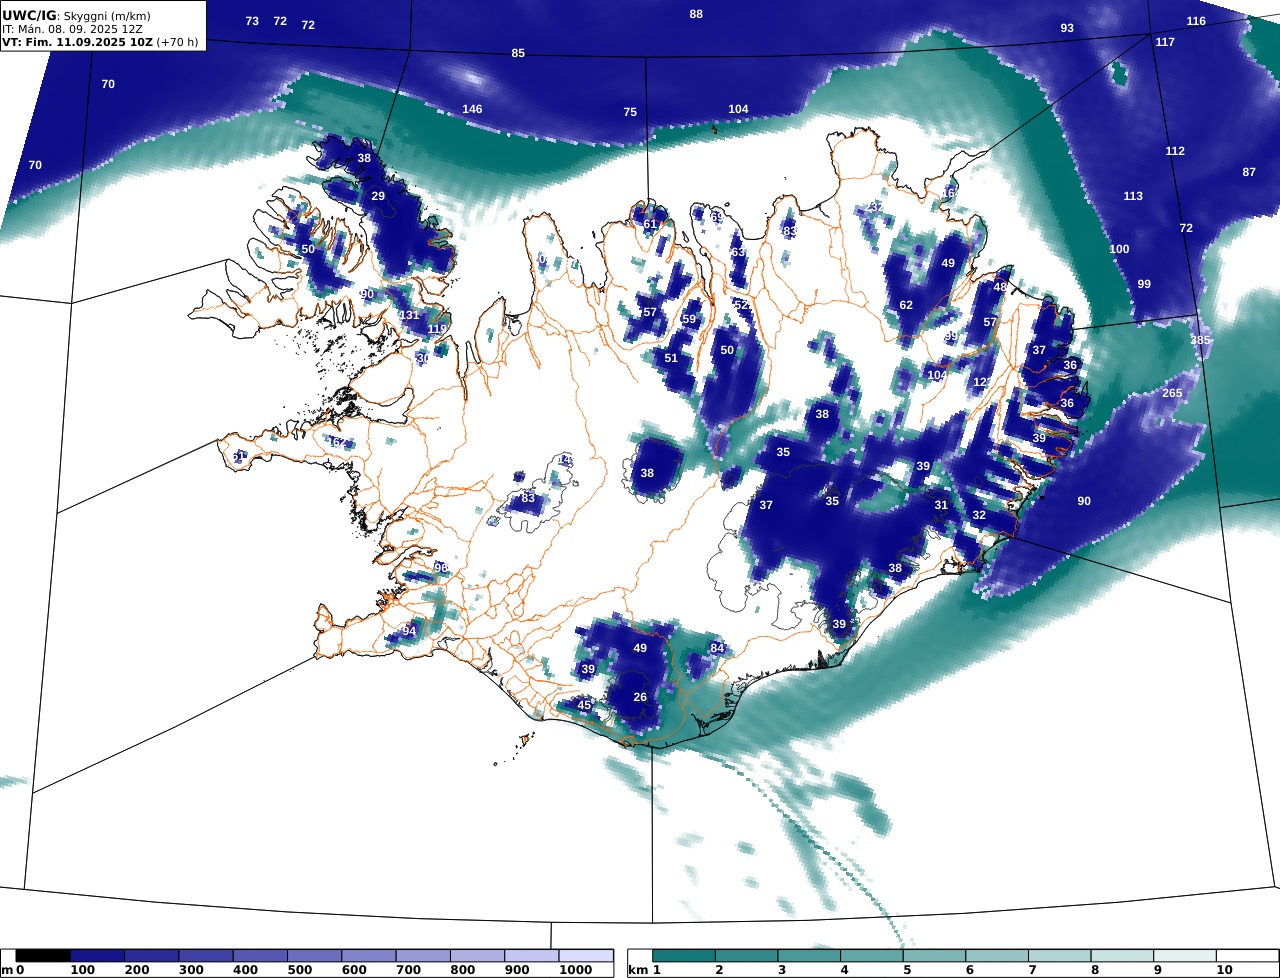
Task: Select the value 51 in north Iceland
Action: (x=671, y=358)
